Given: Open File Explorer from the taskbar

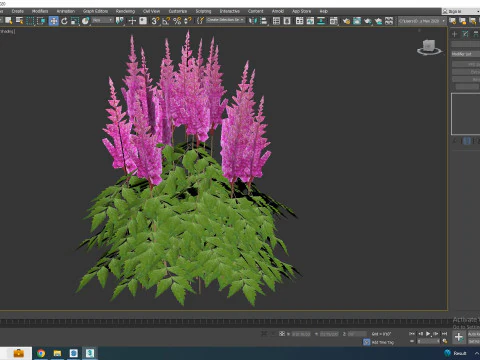Looking at the screenshot, I should pyautogui.click(x=57, y=353).
